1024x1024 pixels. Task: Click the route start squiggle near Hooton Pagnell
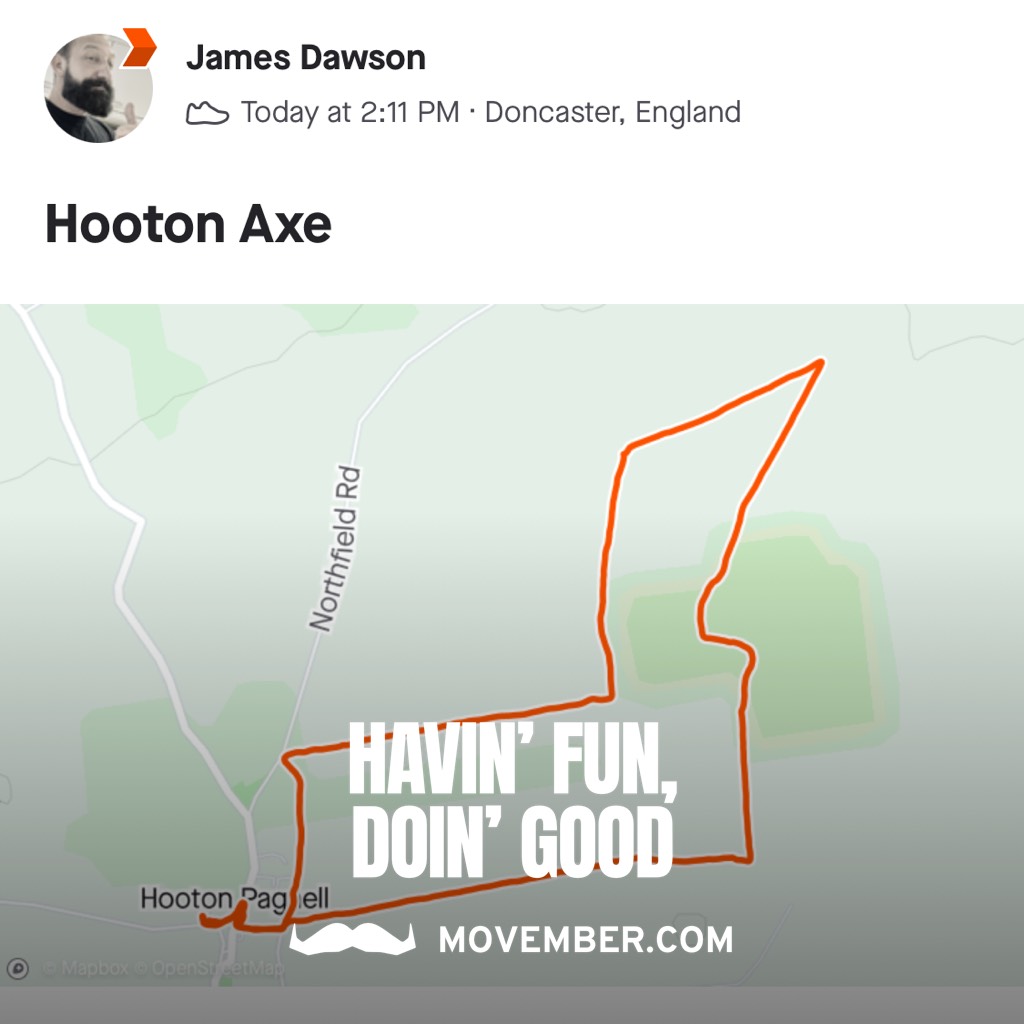click(224, 915)
